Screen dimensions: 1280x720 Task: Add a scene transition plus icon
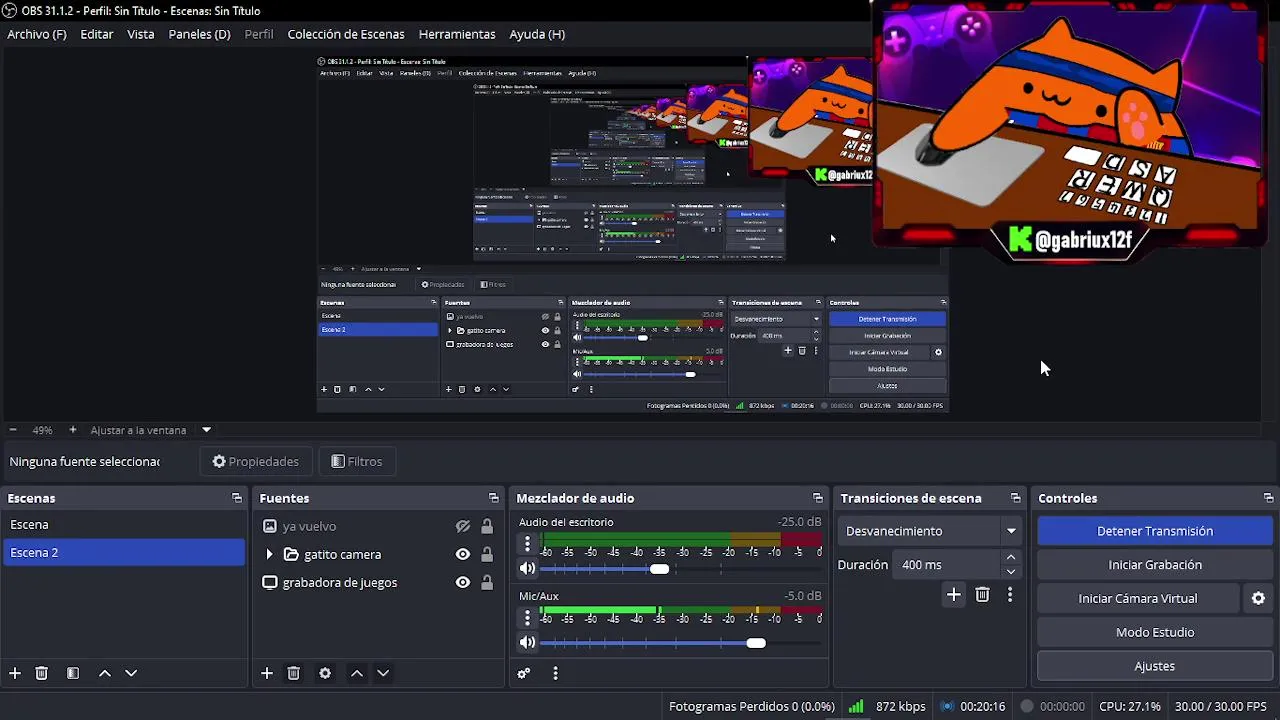[x=954, y=595]
